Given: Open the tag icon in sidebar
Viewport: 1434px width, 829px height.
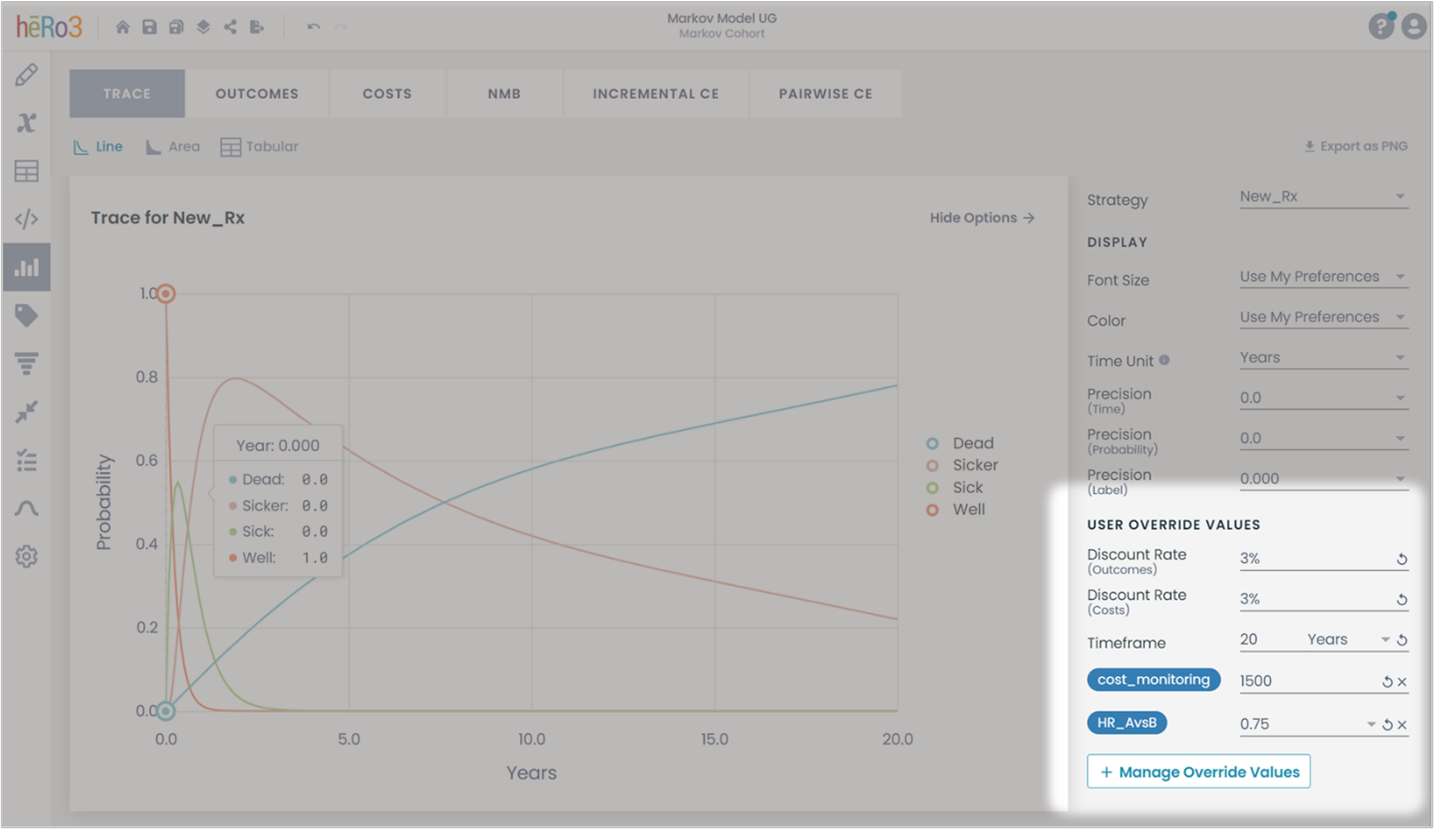Looking at the screenshot, I should pos(27,316).
